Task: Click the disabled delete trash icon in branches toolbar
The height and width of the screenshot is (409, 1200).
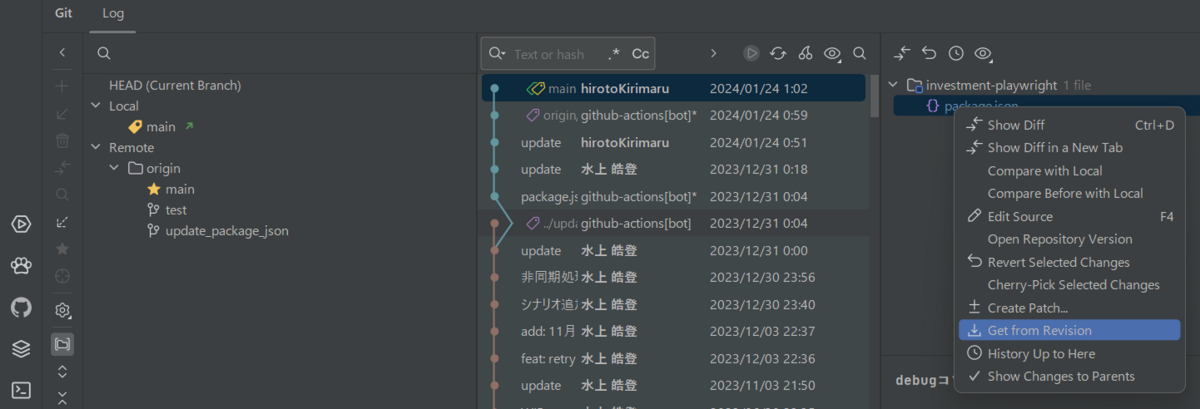Action: pos(62,141)
